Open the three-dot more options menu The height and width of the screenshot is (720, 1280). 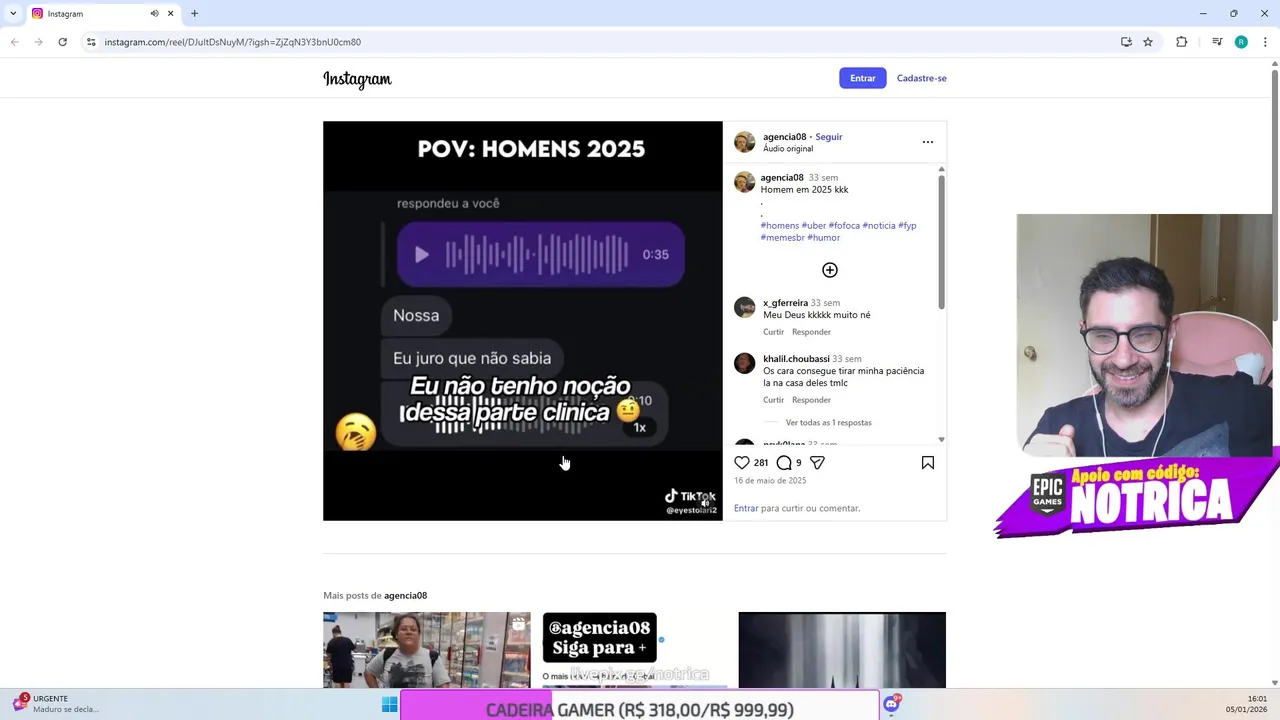pyautogui.click(x=928, y=142)
